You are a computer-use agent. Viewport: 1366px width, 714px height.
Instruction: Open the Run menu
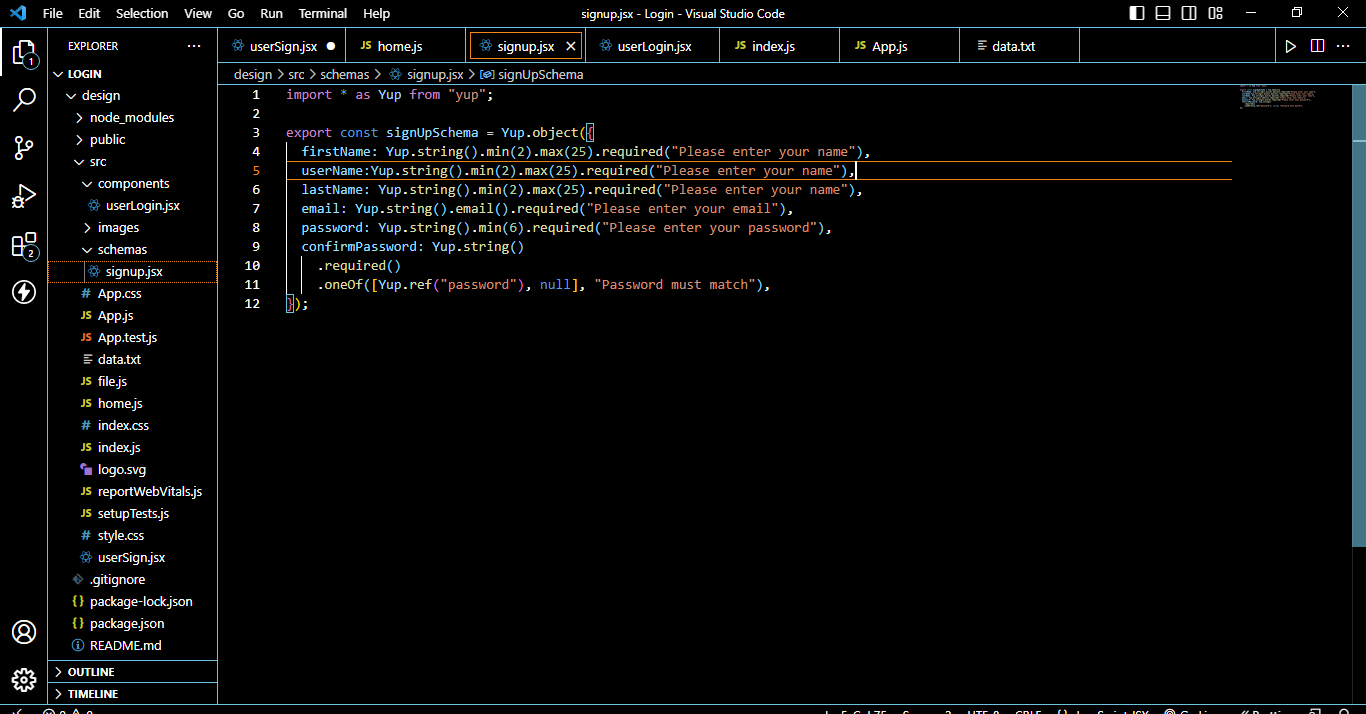pyautogui.click(x=271, y=14)
